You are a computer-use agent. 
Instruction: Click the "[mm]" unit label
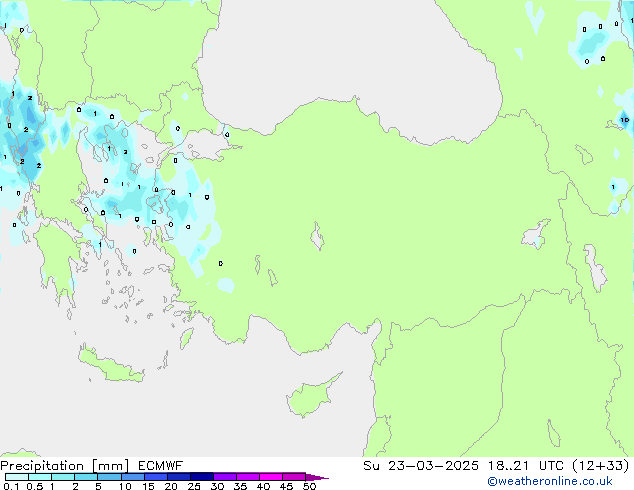pos(110,466)
